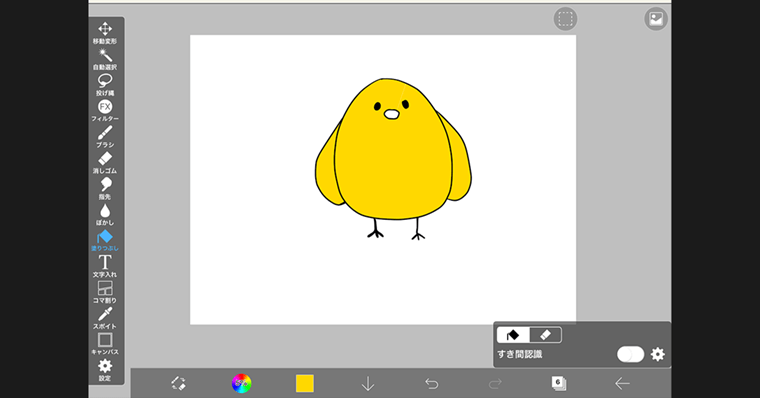Viewport: 760px width, 398px height.
Task: Open the gap recognition gear settings
Action: point(658,354)
